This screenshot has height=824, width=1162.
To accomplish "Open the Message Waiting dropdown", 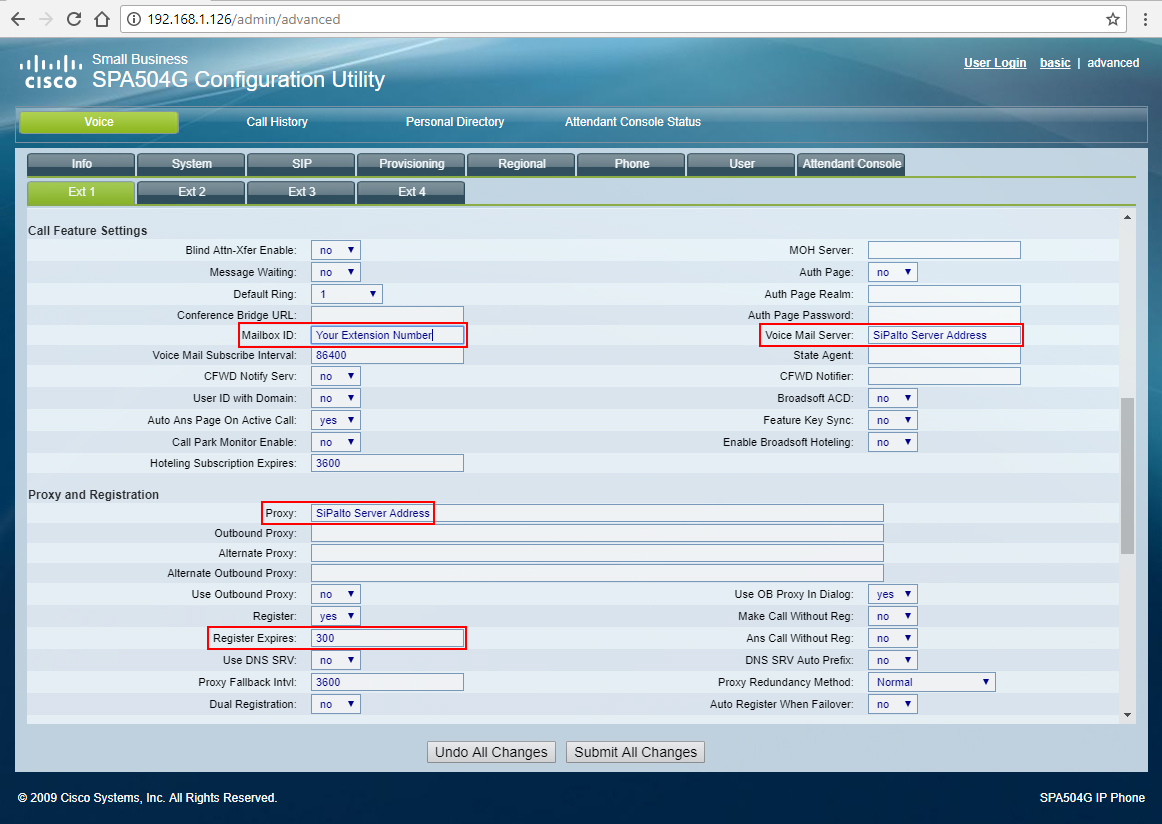I will click(336, 272).
